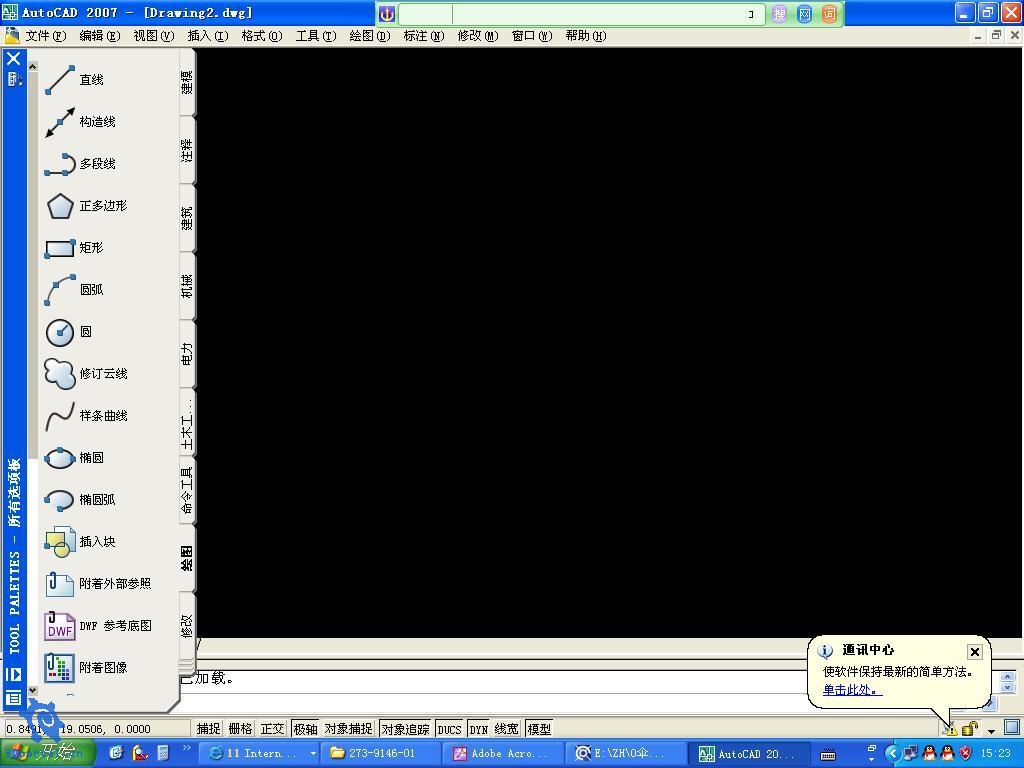Screen dimensions: 1024x768
Task: Click the 附着图像 attach image tool
Action: [x=86, y=667]
